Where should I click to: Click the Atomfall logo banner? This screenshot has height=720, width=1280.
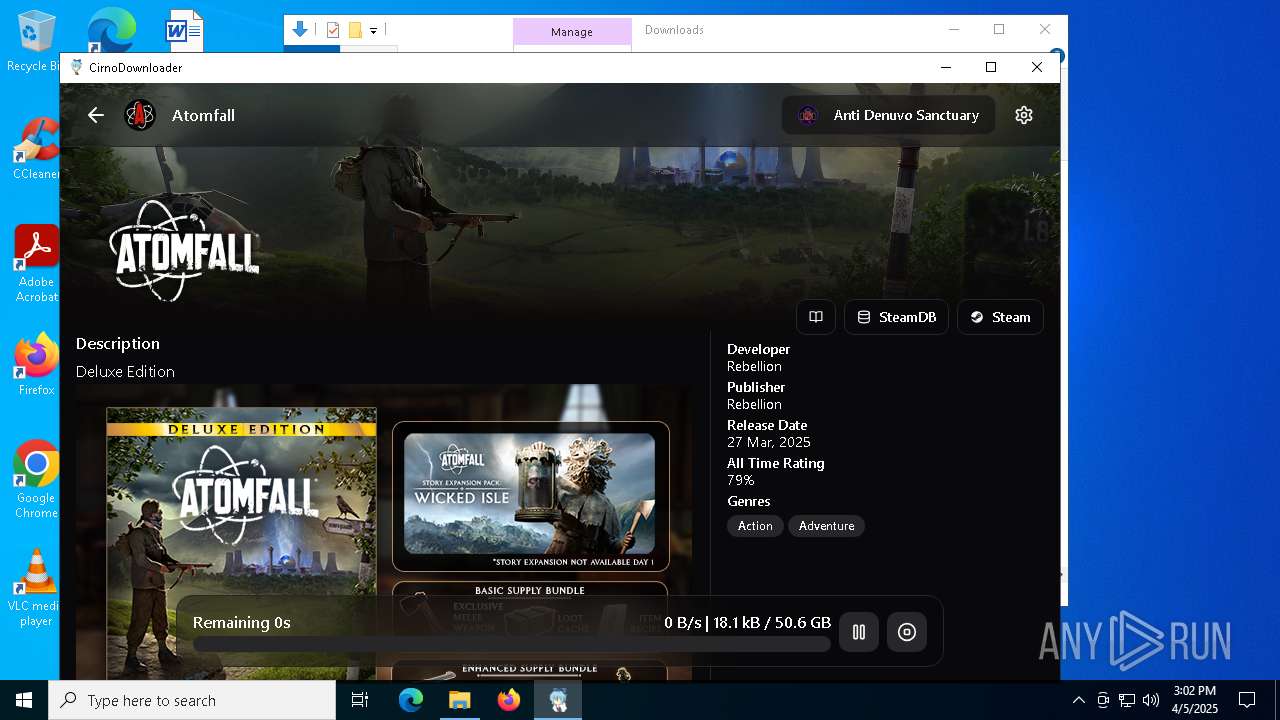click(x=185, y=250)
